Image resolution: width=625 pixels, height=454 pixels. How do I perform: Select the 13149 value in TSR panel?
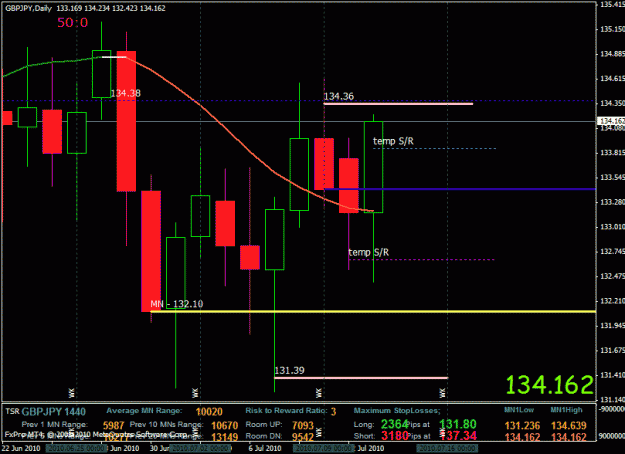224,438
